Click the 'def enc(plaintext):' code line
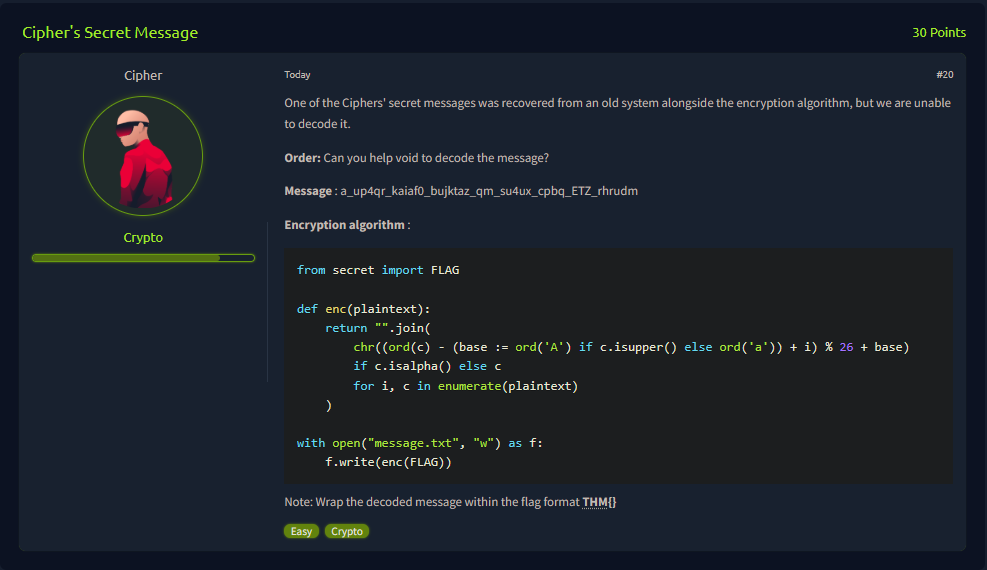Image resolution: width=987 pixels, height=570 pixels. tap(363, 309)
